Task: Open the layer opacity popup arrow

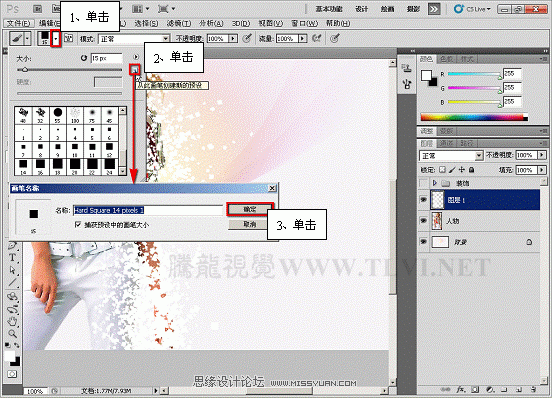Action: (542, 155)
